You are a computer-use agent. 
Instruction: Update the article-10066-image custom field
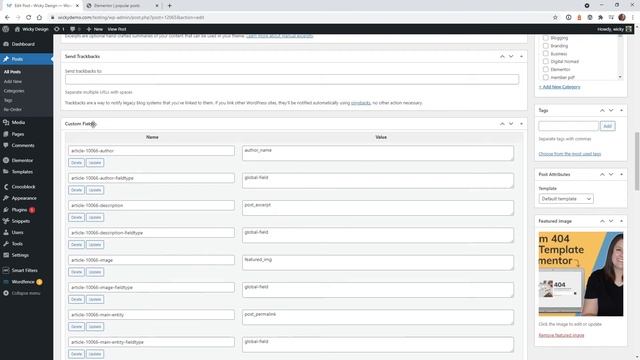point(95,272)
